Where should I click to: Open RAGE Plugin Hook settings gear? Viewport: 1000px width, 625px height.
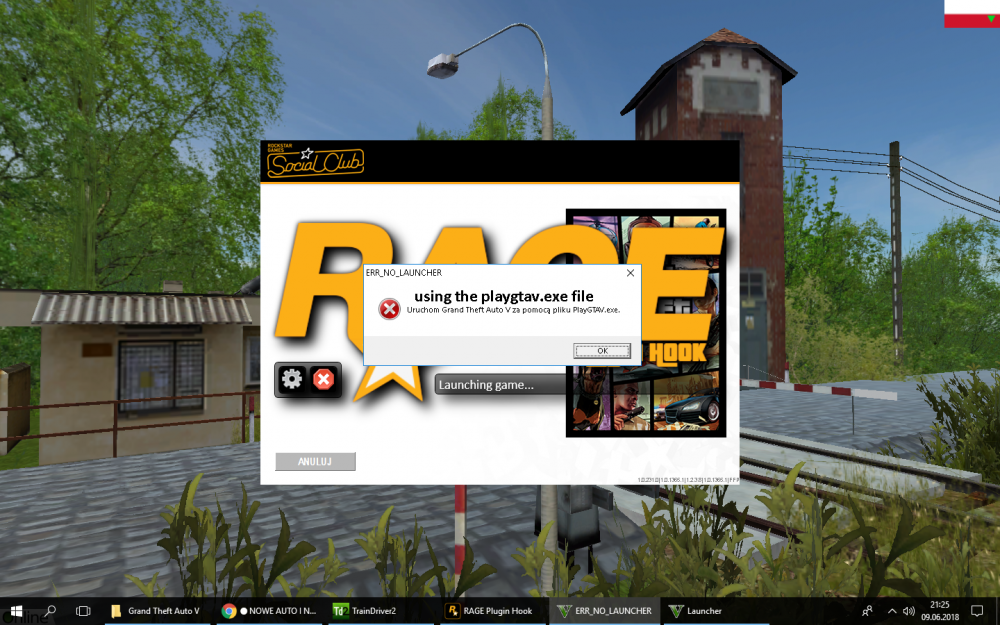292,379
